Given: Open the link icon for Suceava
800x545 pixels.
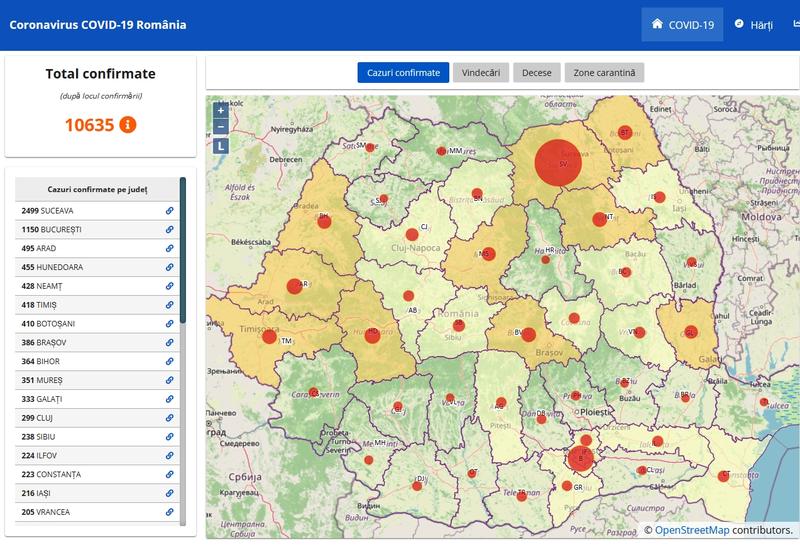Looking at the screenshot, I should [170, 211].
